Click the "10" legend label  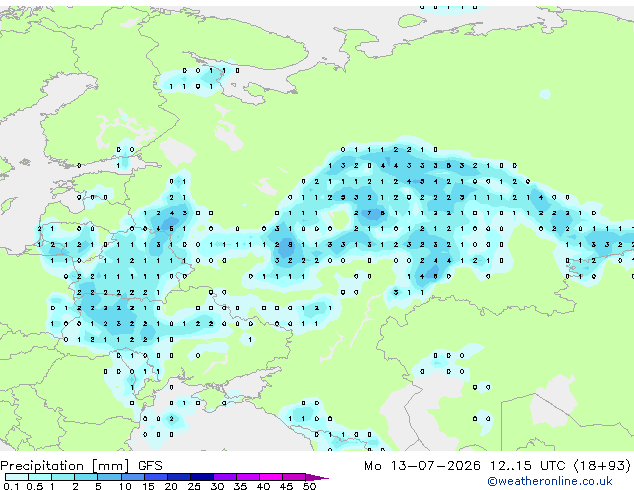(125, 486)
